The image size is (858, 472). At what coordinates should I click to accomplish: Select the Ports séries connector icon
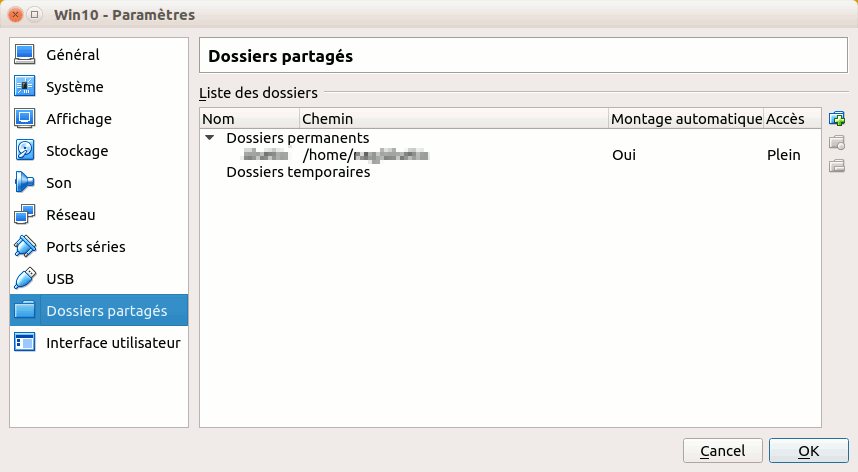[25, 247]
